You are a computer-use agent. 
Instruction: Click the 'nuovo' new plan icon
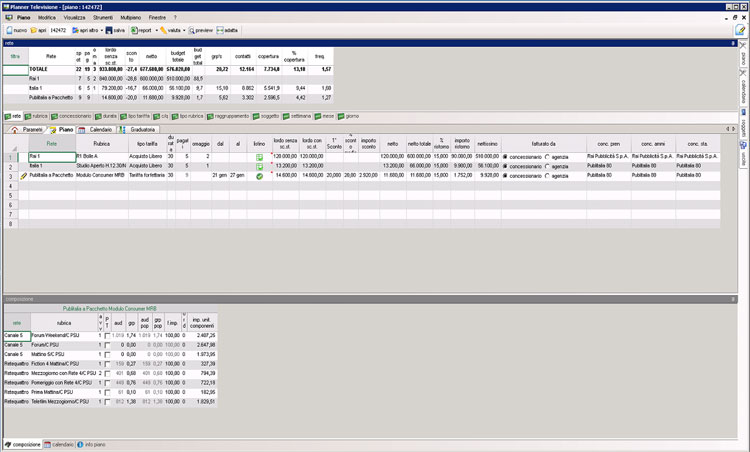pyautogui.click(x=9, y=31)
